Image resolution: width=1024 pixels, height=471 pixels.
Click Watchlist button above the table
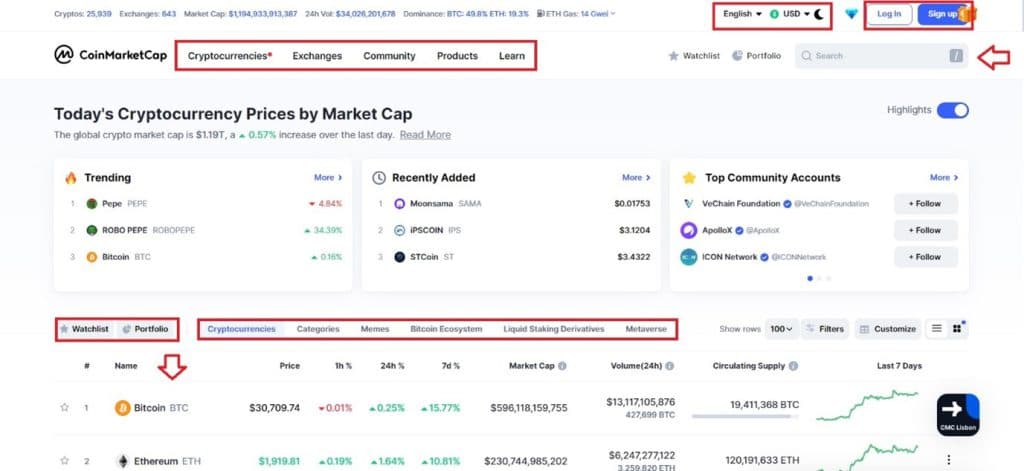[x=84, y=329]
